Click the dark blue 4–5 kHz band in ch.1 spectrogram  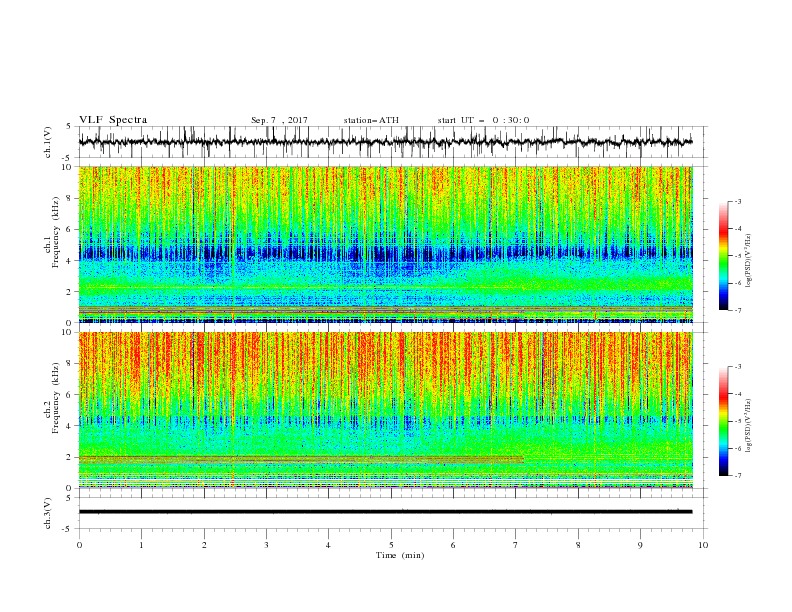[385, 252]
